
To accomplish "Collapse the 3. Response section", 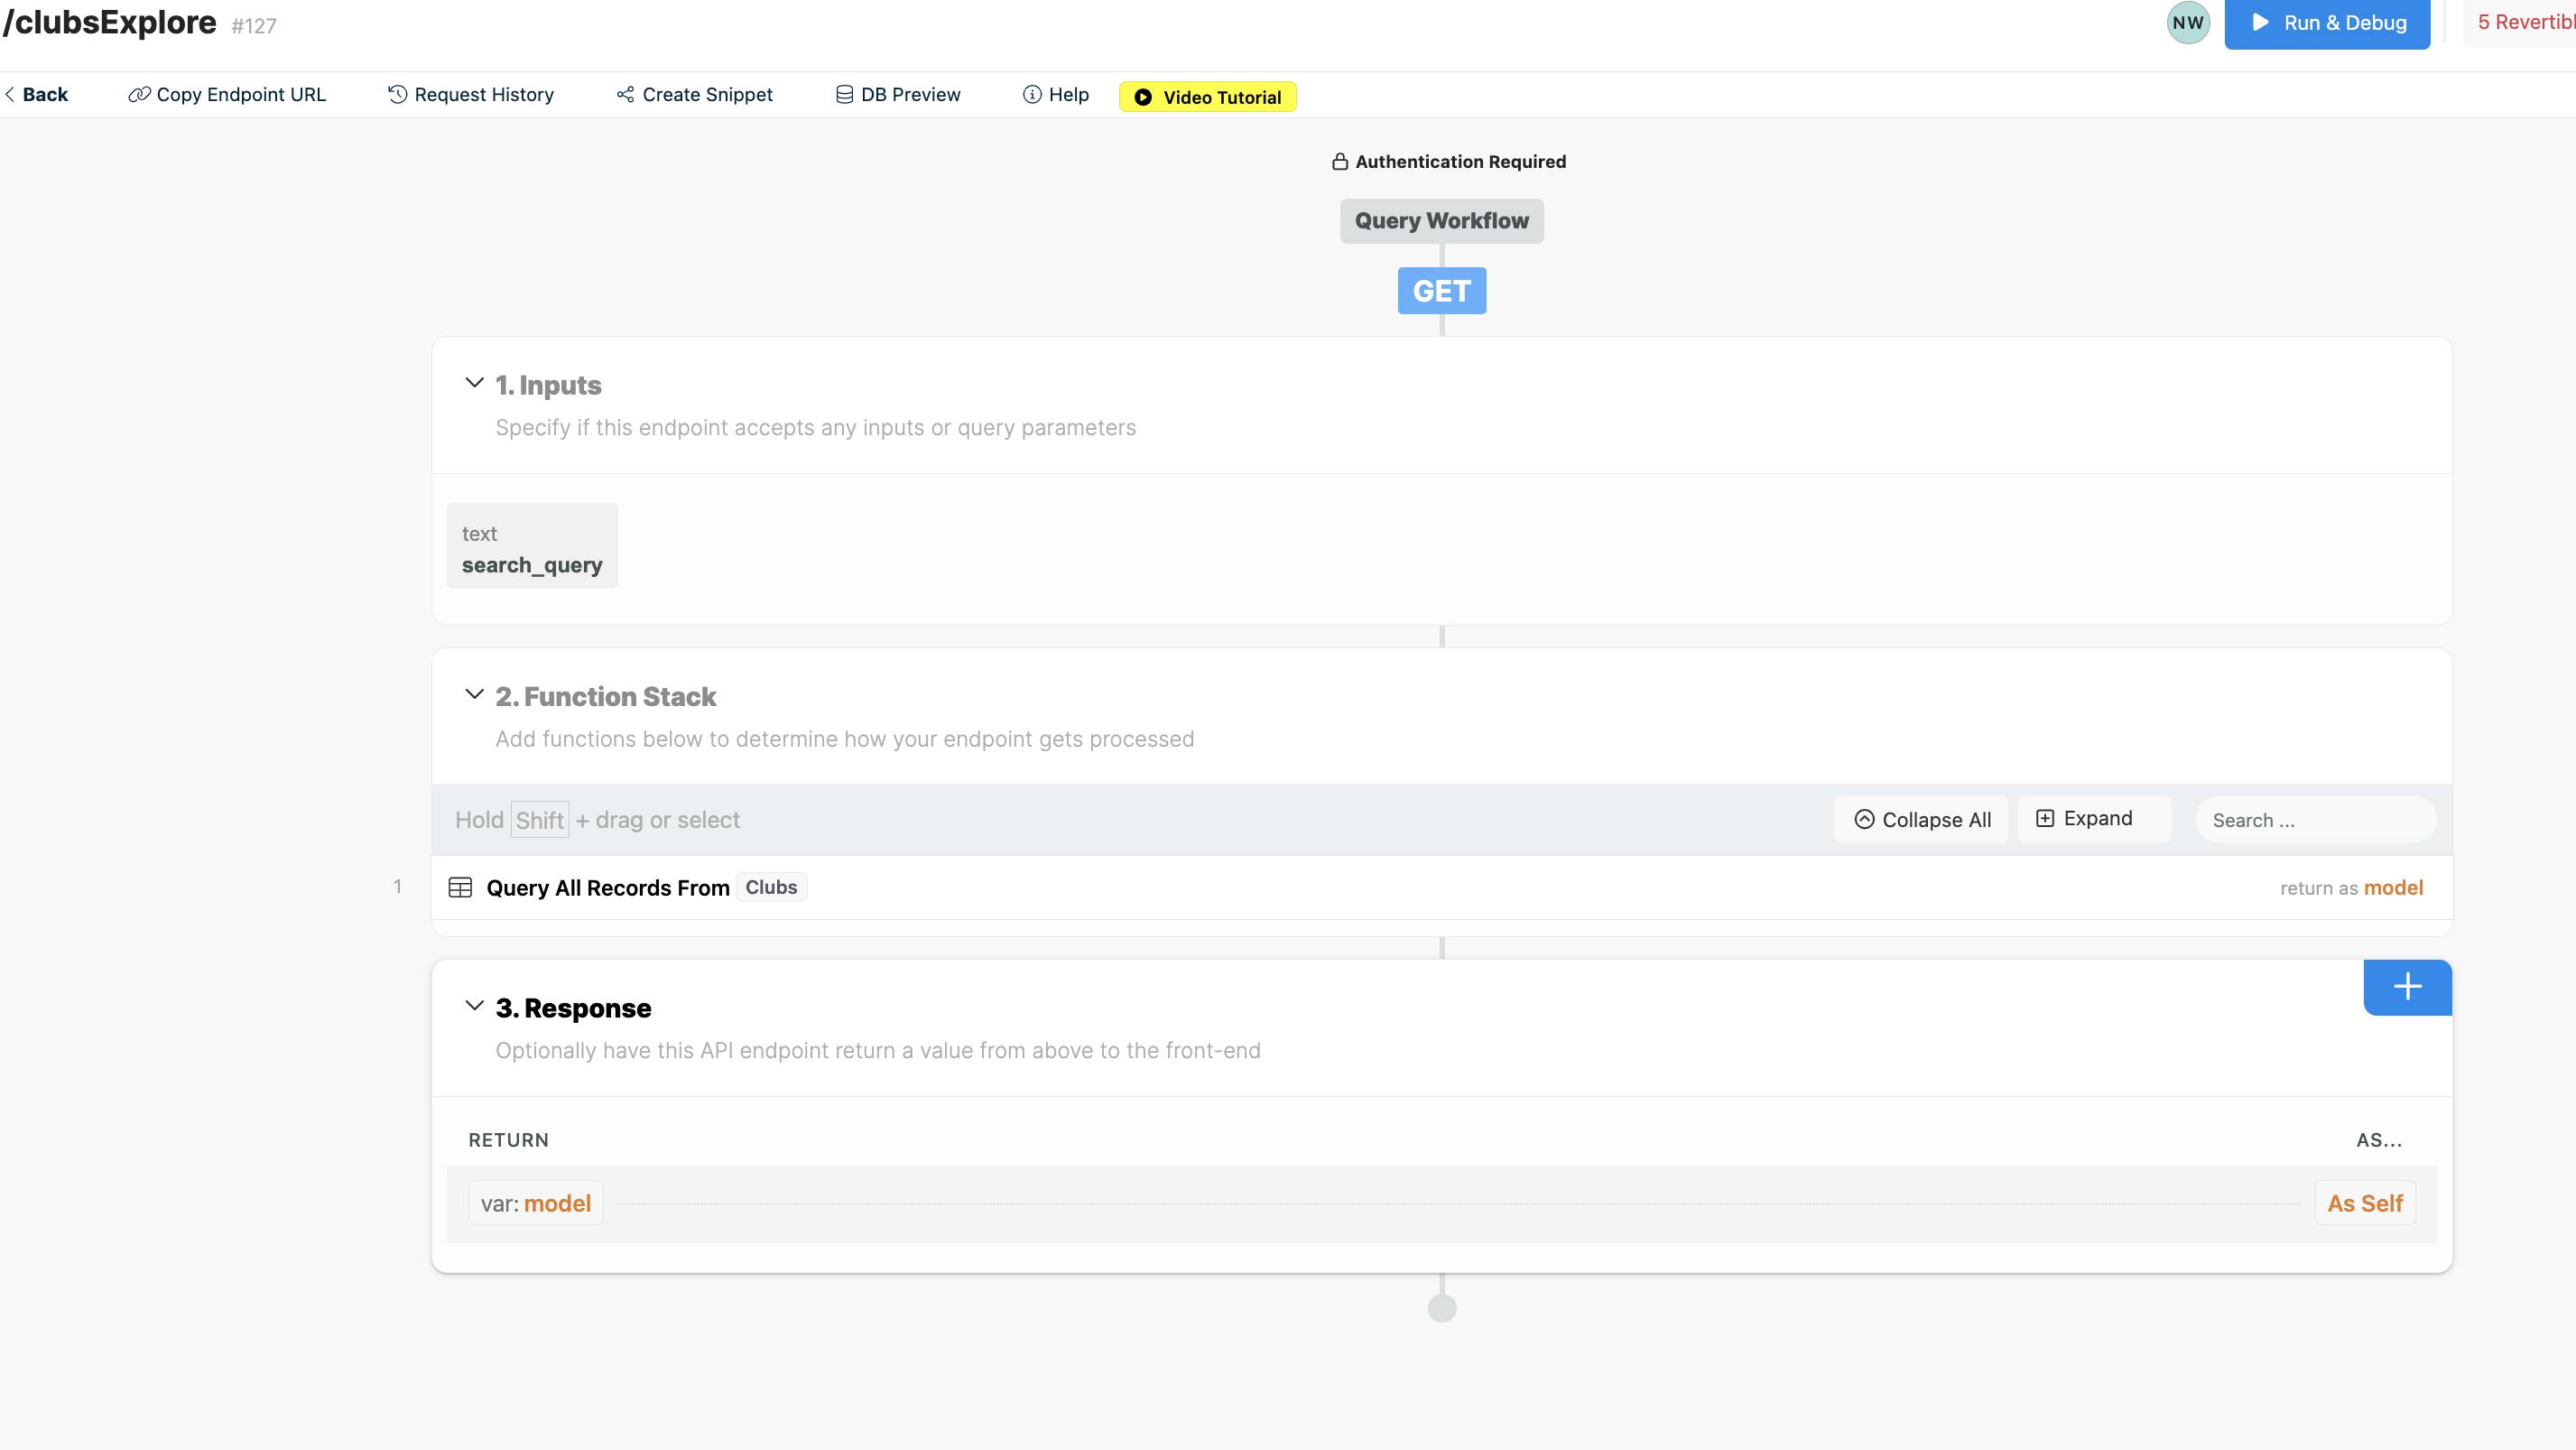I will (x=475, y=1006).
